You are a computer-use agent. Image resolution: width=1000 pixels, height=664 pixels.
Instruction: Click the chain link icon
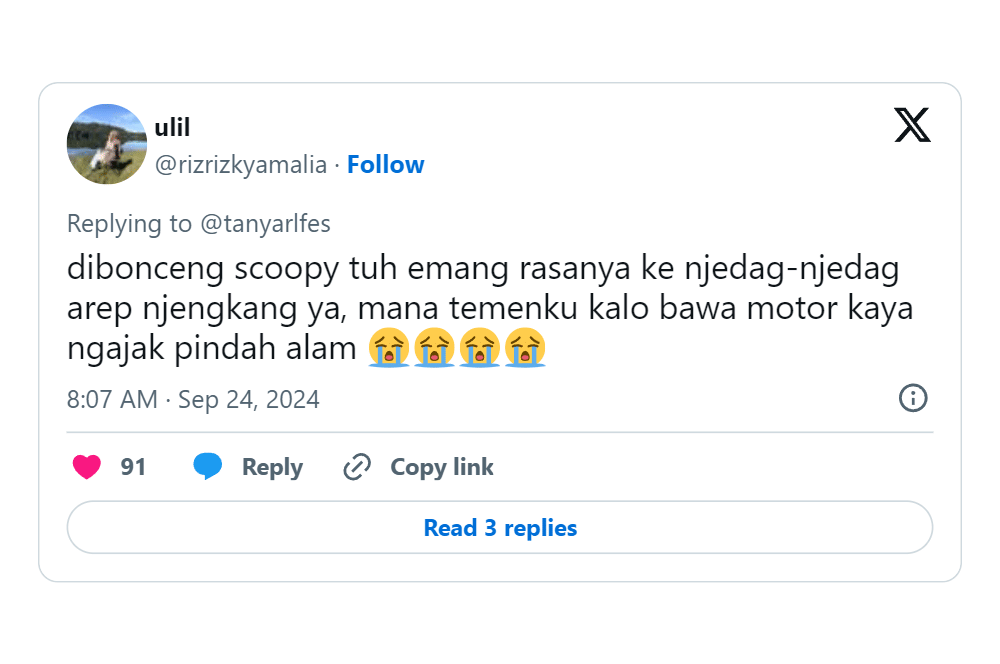[x=357, y=467]
